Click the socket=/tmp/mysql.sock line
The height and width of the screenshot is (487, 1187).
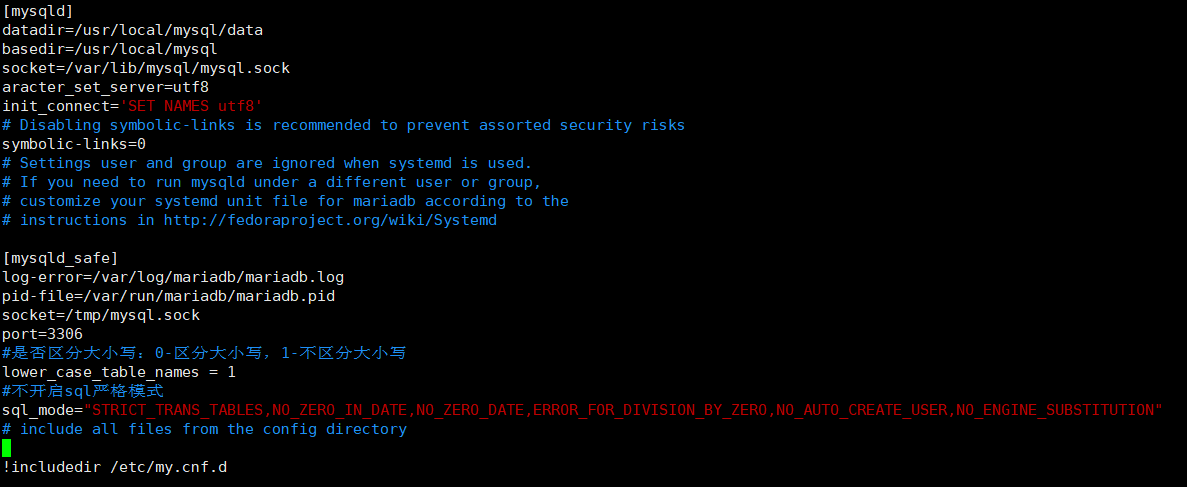coord(101,315)
